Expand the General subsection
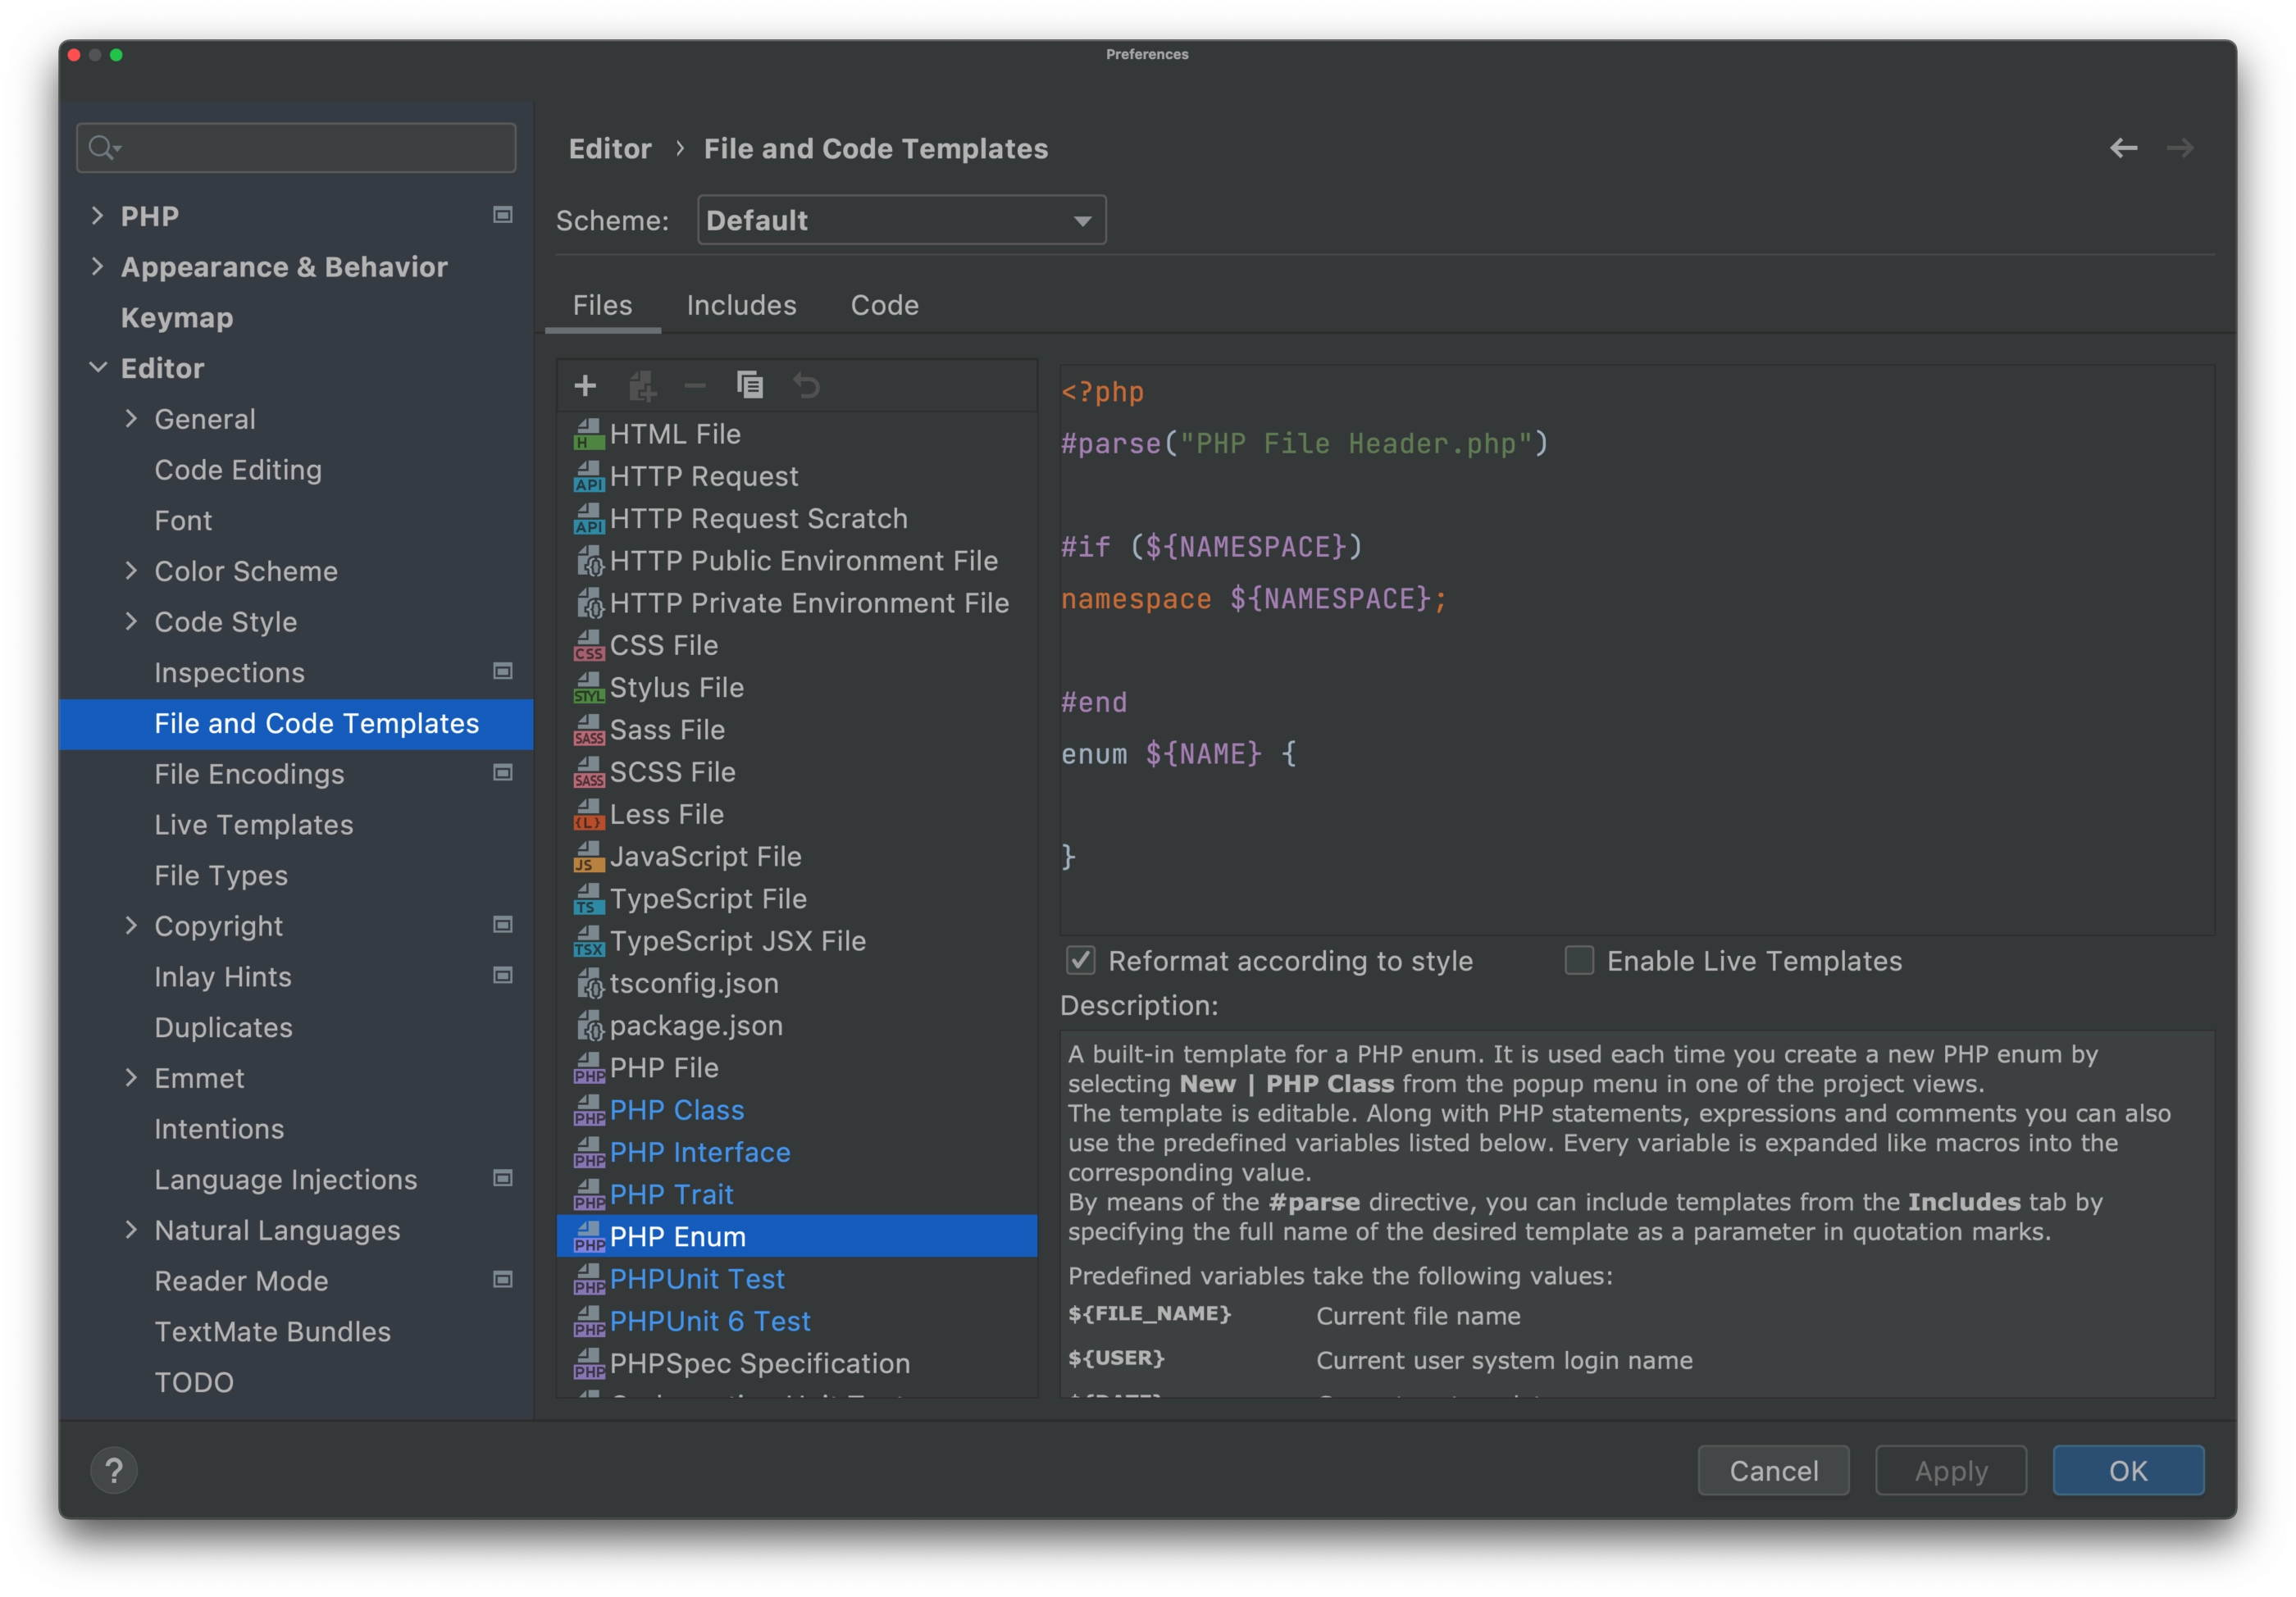The height and width of the screenshot is (1597, 2296). (x=131, y=418)
